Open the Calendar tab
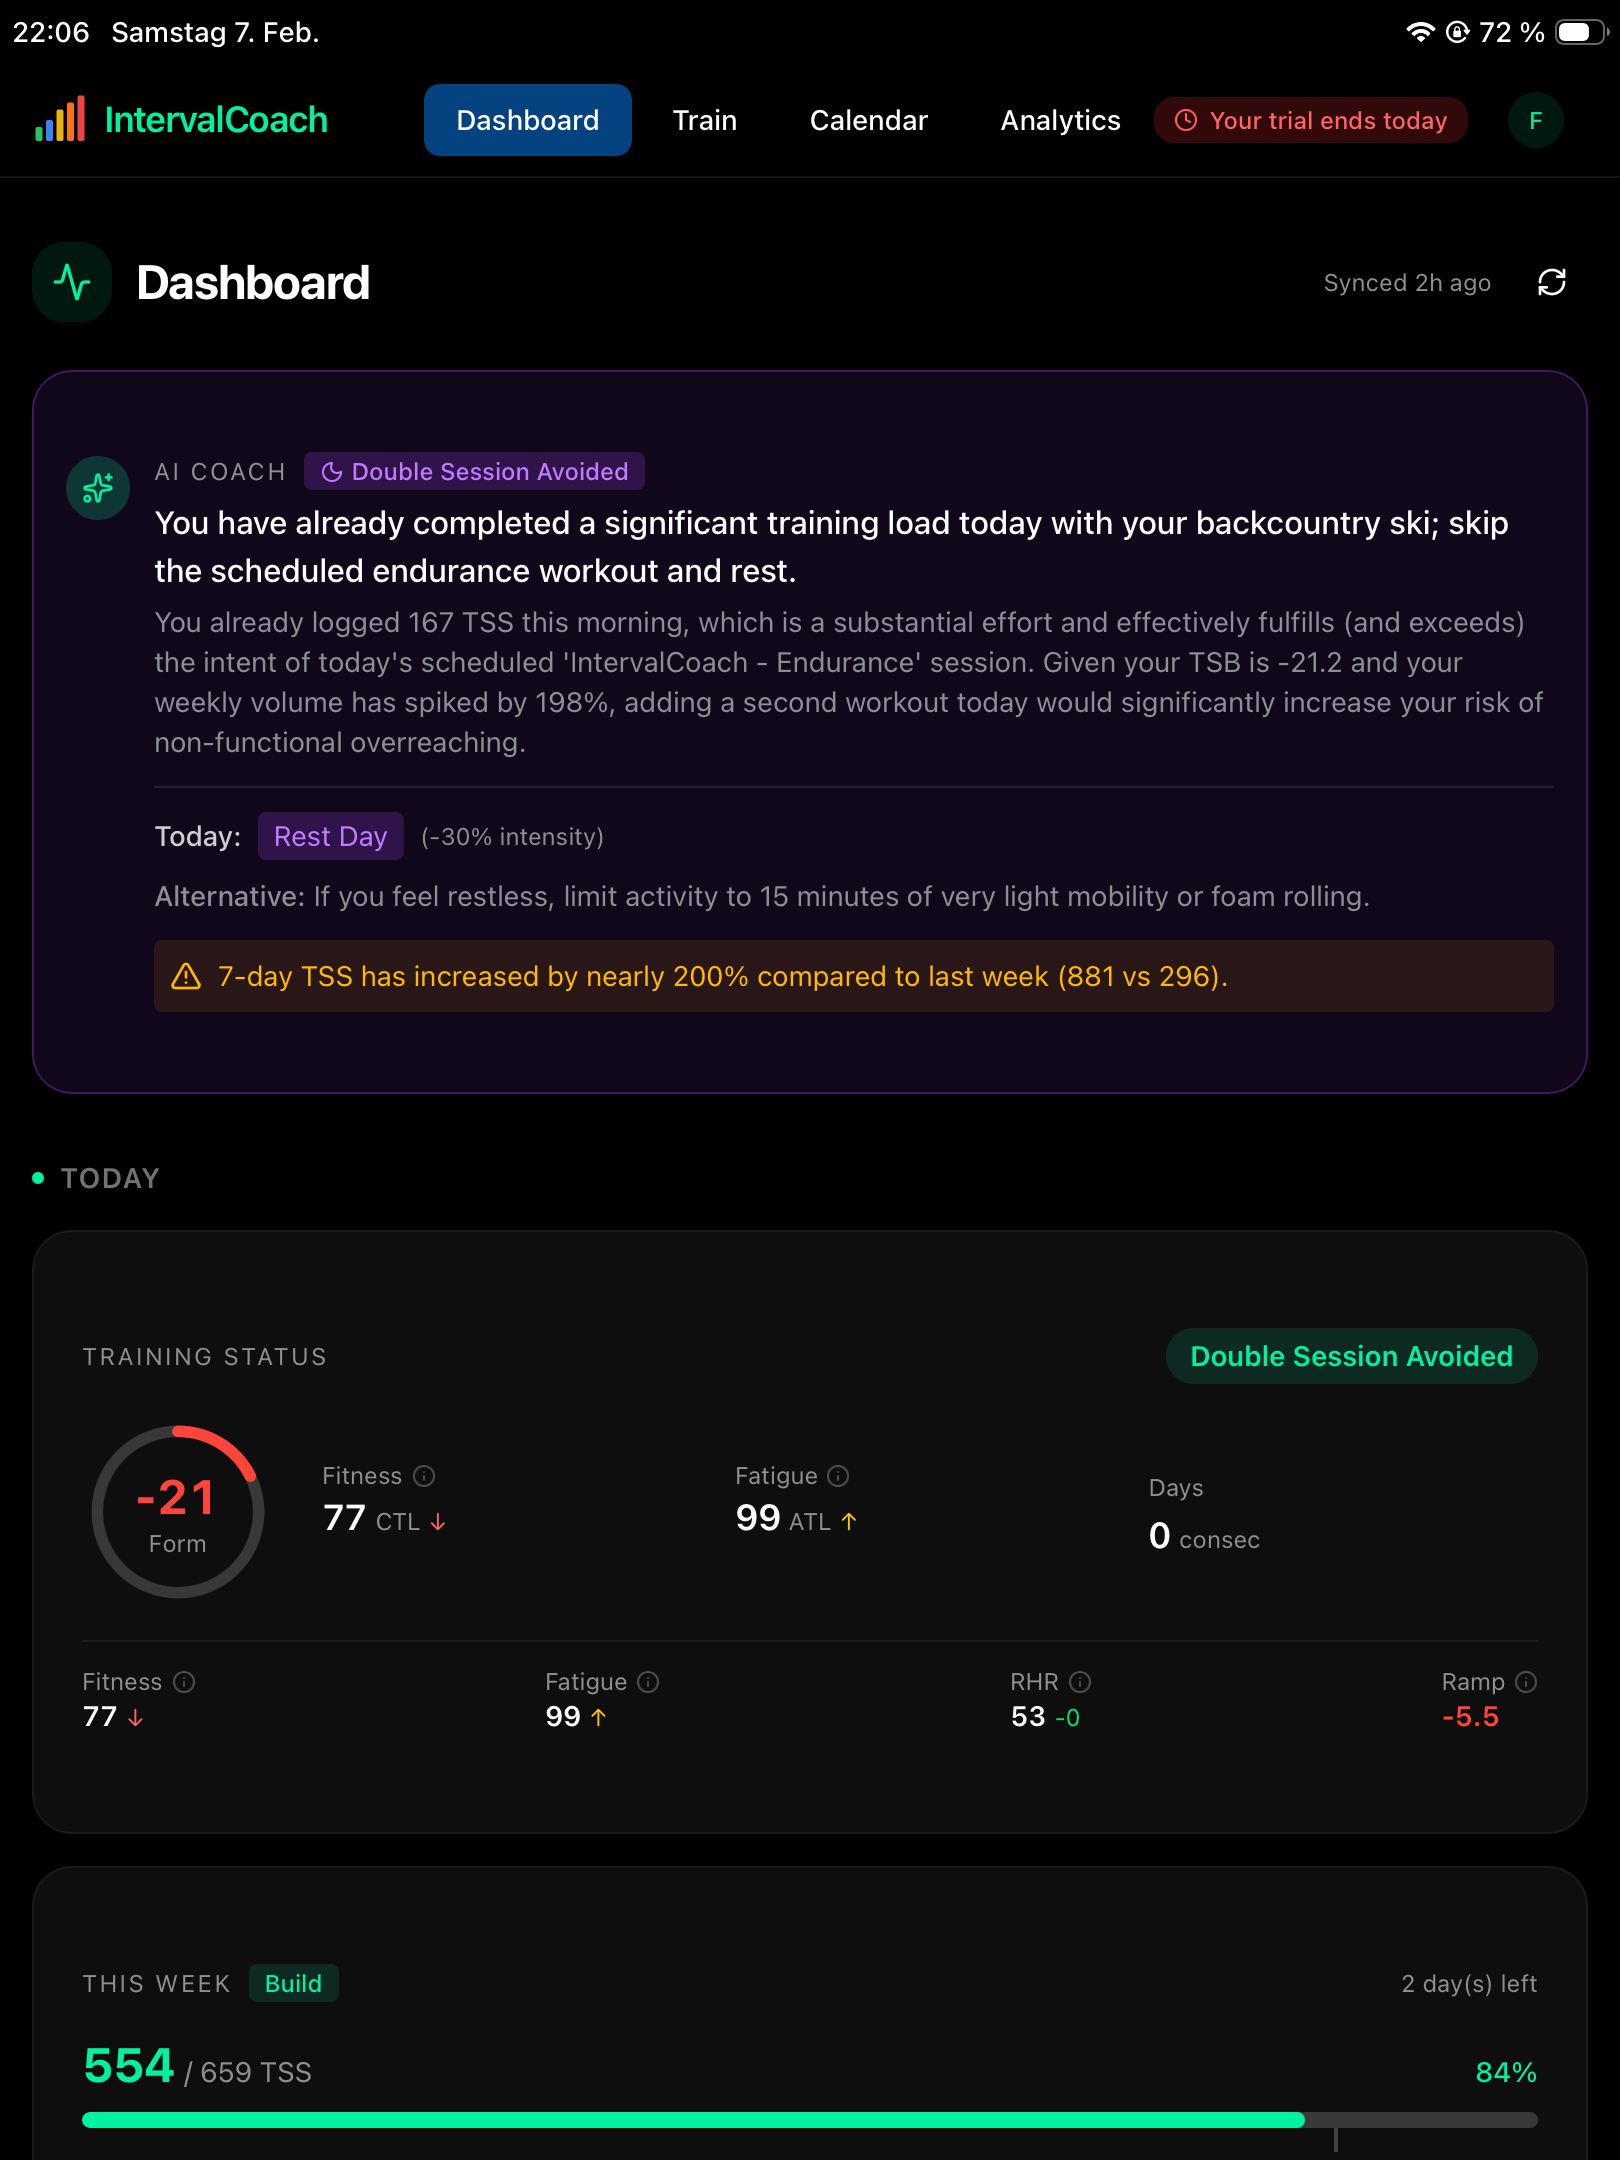The image size is (1620, 2160). click(x=869, y=120)
